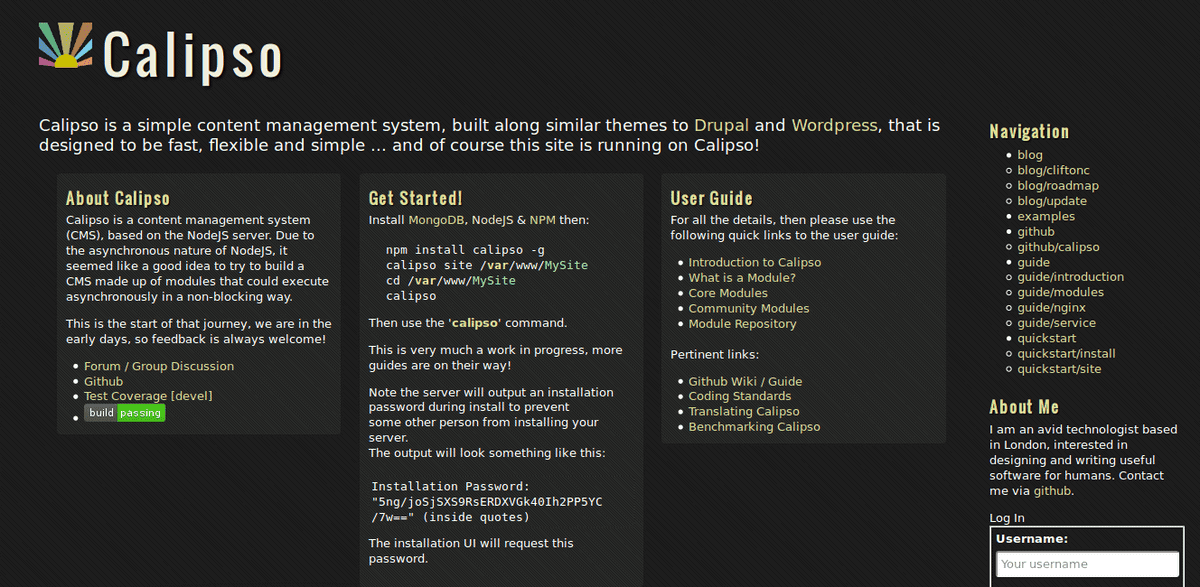1200x587 pixels.
Task: Select github/calipso in Navigation
Action: (1058, 247)
